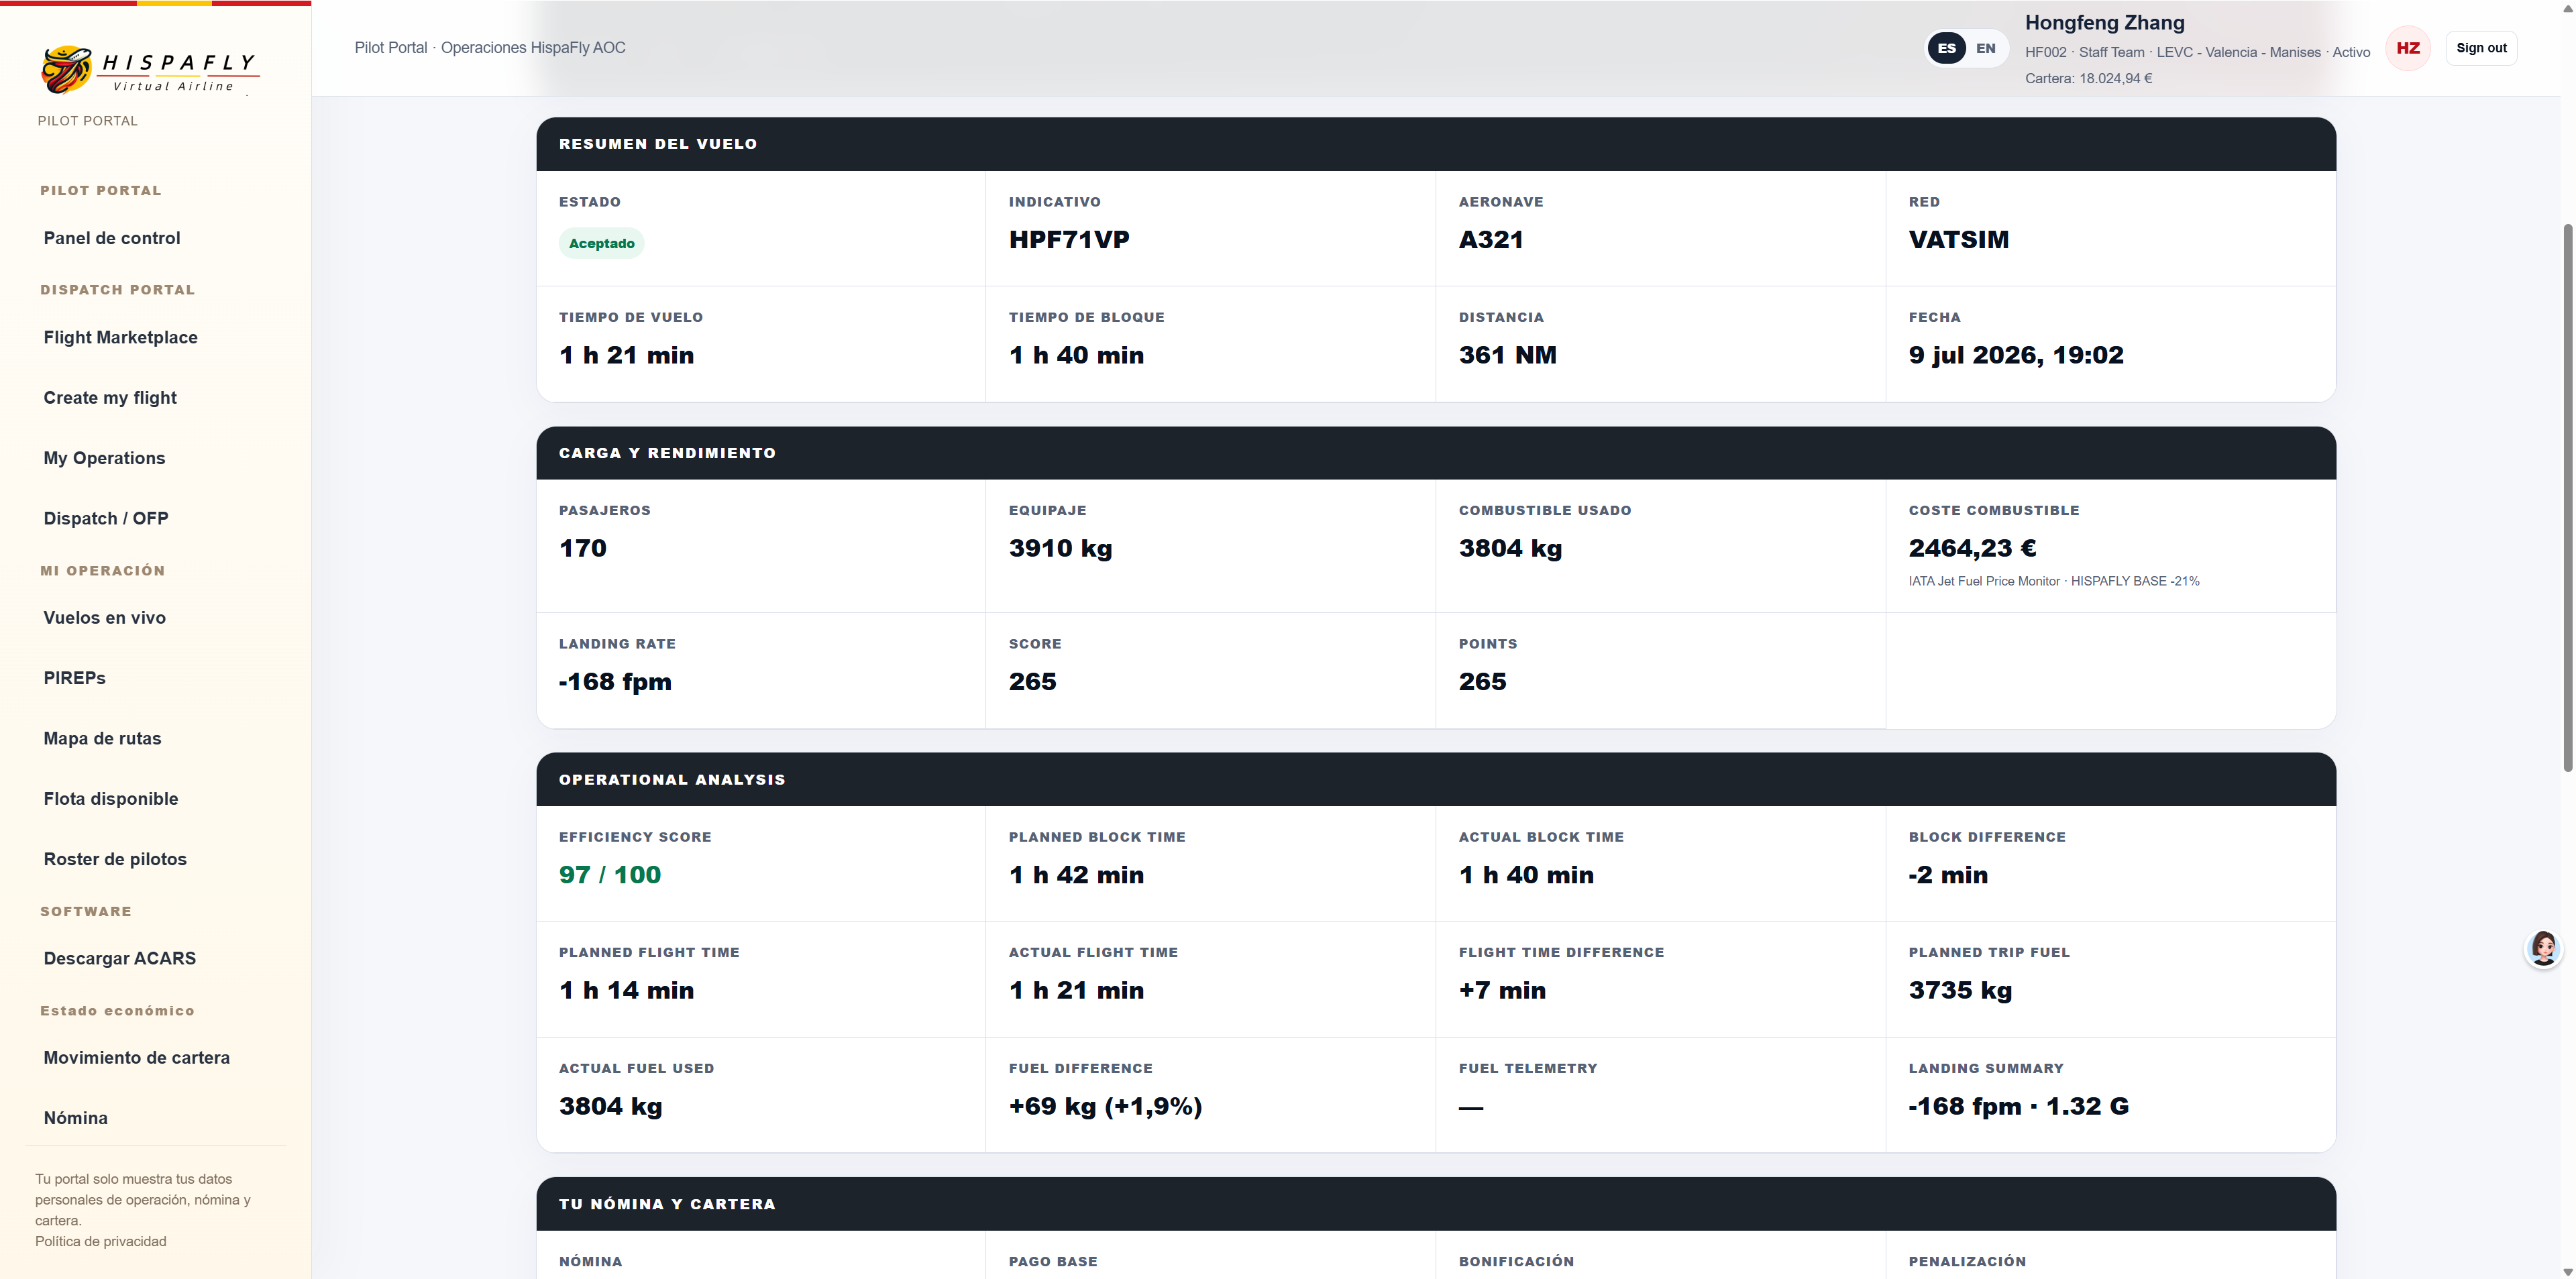Select fuel difference +69 kg (+1,9%)
Image resolution: width=2576 pixels, height=1279 pixels.
coord(1105,1106)
